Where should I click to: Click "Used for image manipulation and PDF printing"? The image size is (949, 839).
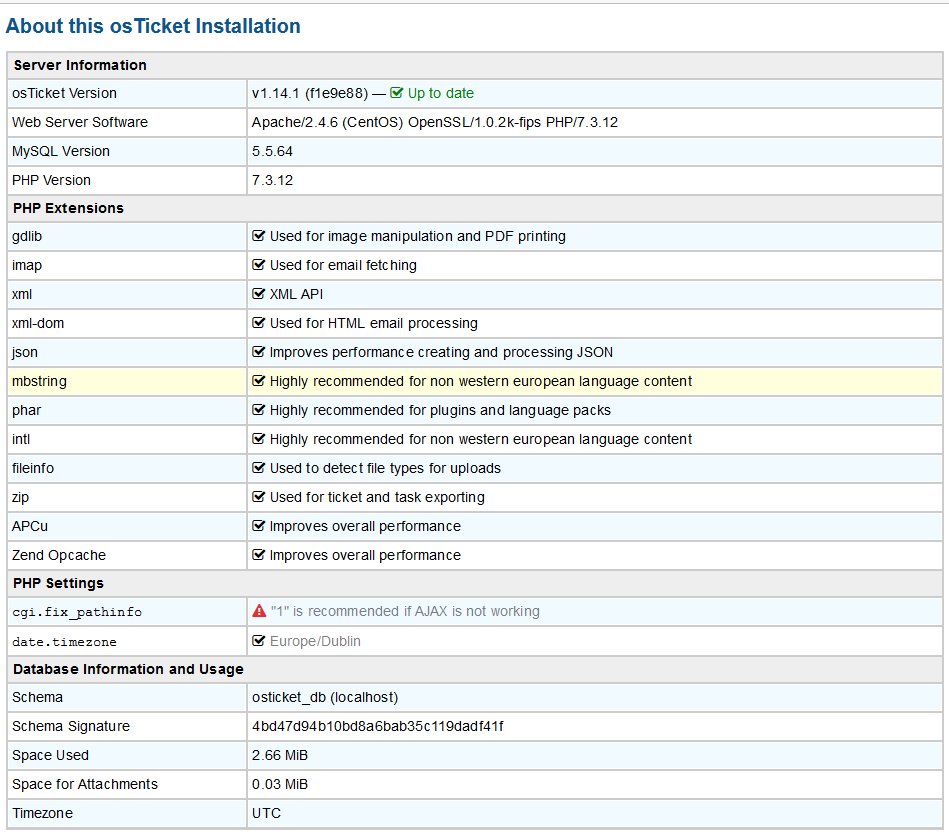tap(418, 236)
